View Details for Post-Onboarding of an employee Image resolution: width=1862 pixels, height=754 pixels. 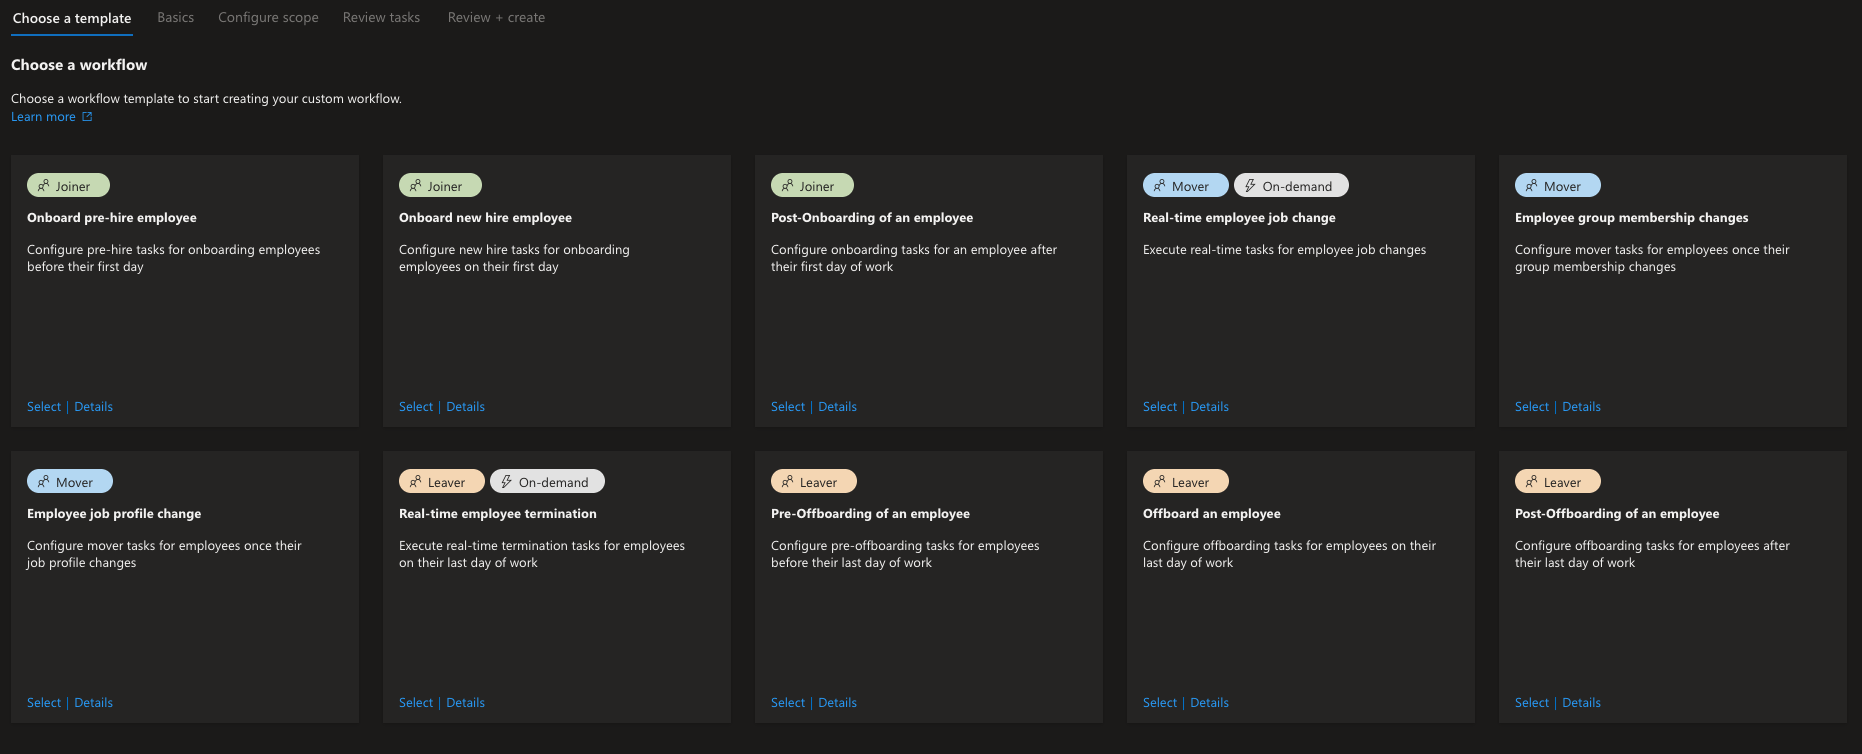[837, 407]
